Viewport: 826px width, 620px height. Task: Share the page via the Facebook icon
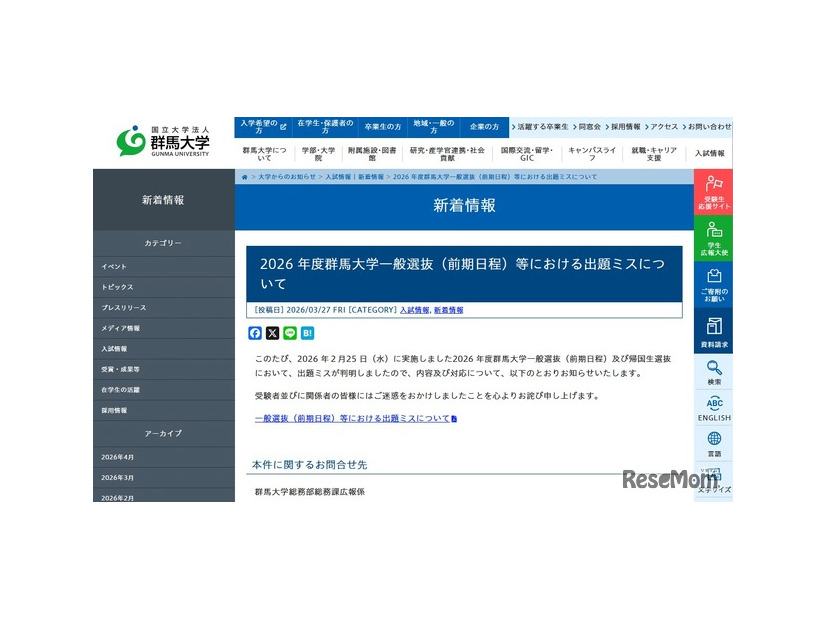coord(255,333)
